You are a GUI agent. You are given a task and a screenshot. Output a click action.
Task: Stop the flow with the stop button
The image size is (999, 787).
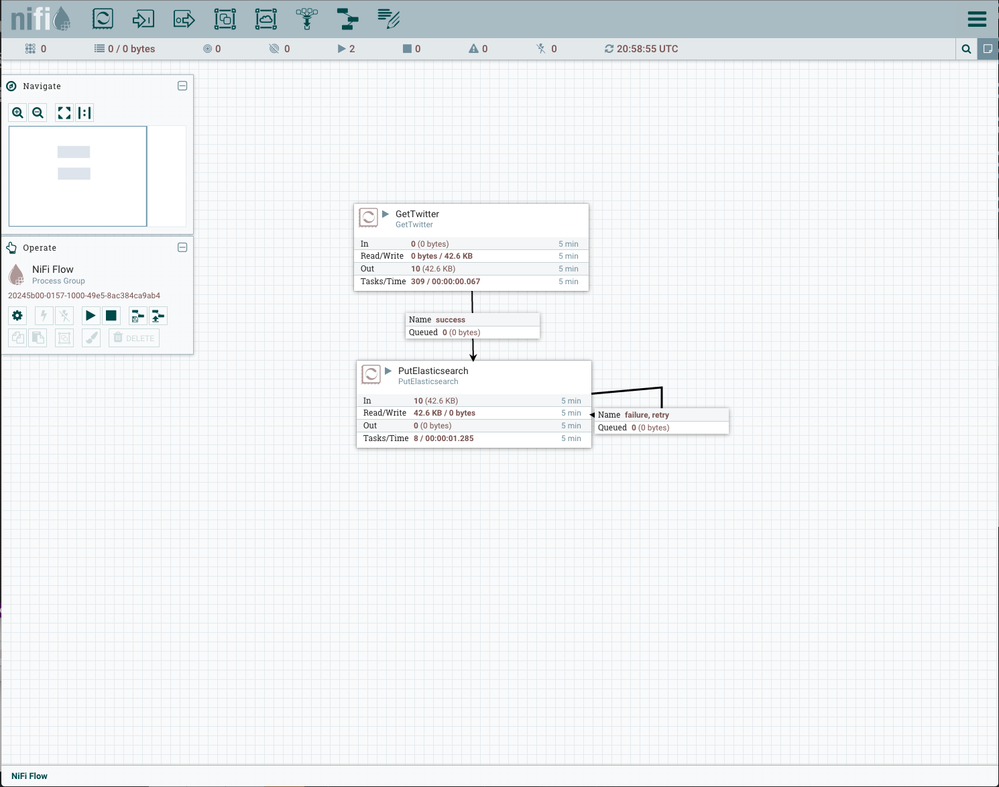coord(111,316)
